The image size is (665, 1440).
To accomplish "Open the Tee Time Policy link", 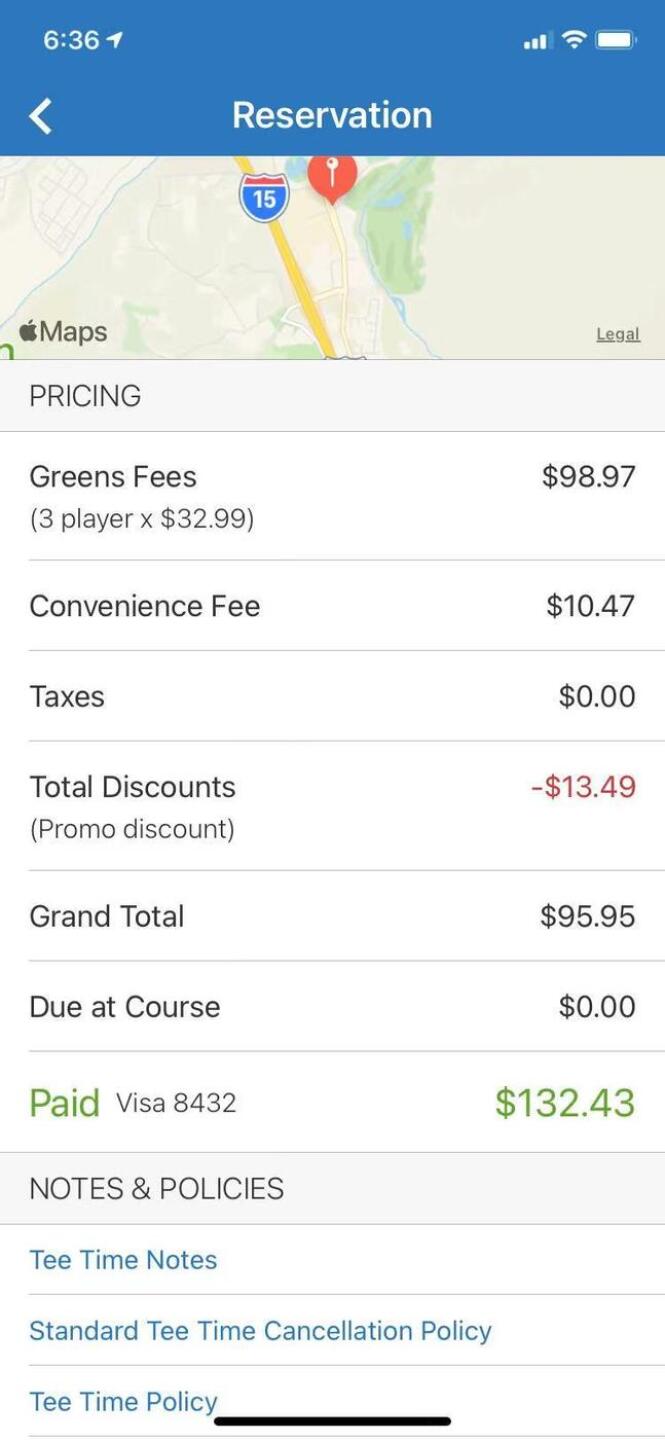I will (x=123, y=1401).
